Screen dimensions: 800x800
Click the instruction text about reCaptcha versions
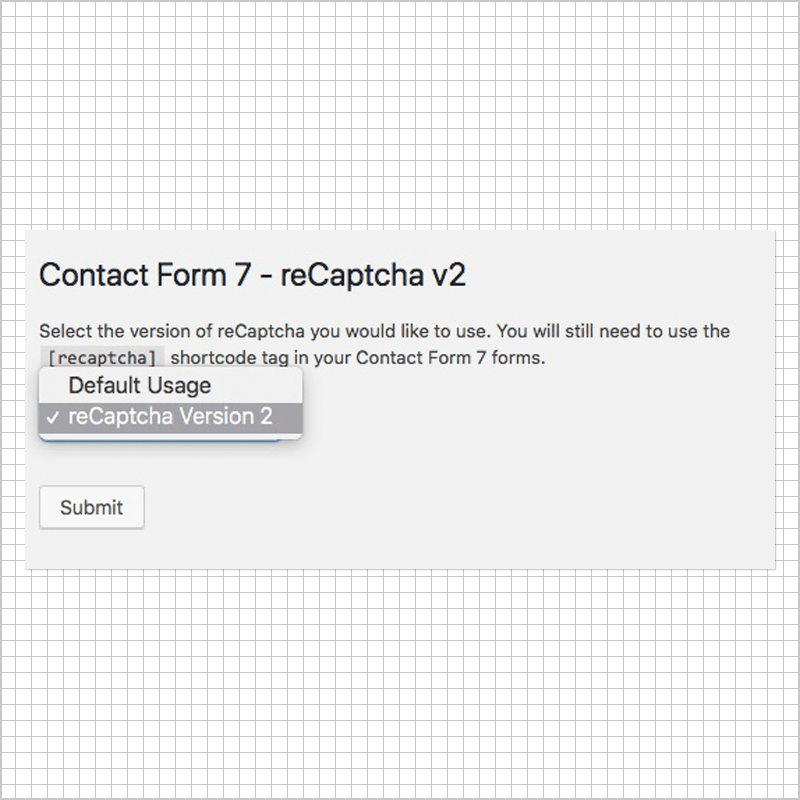383,331
